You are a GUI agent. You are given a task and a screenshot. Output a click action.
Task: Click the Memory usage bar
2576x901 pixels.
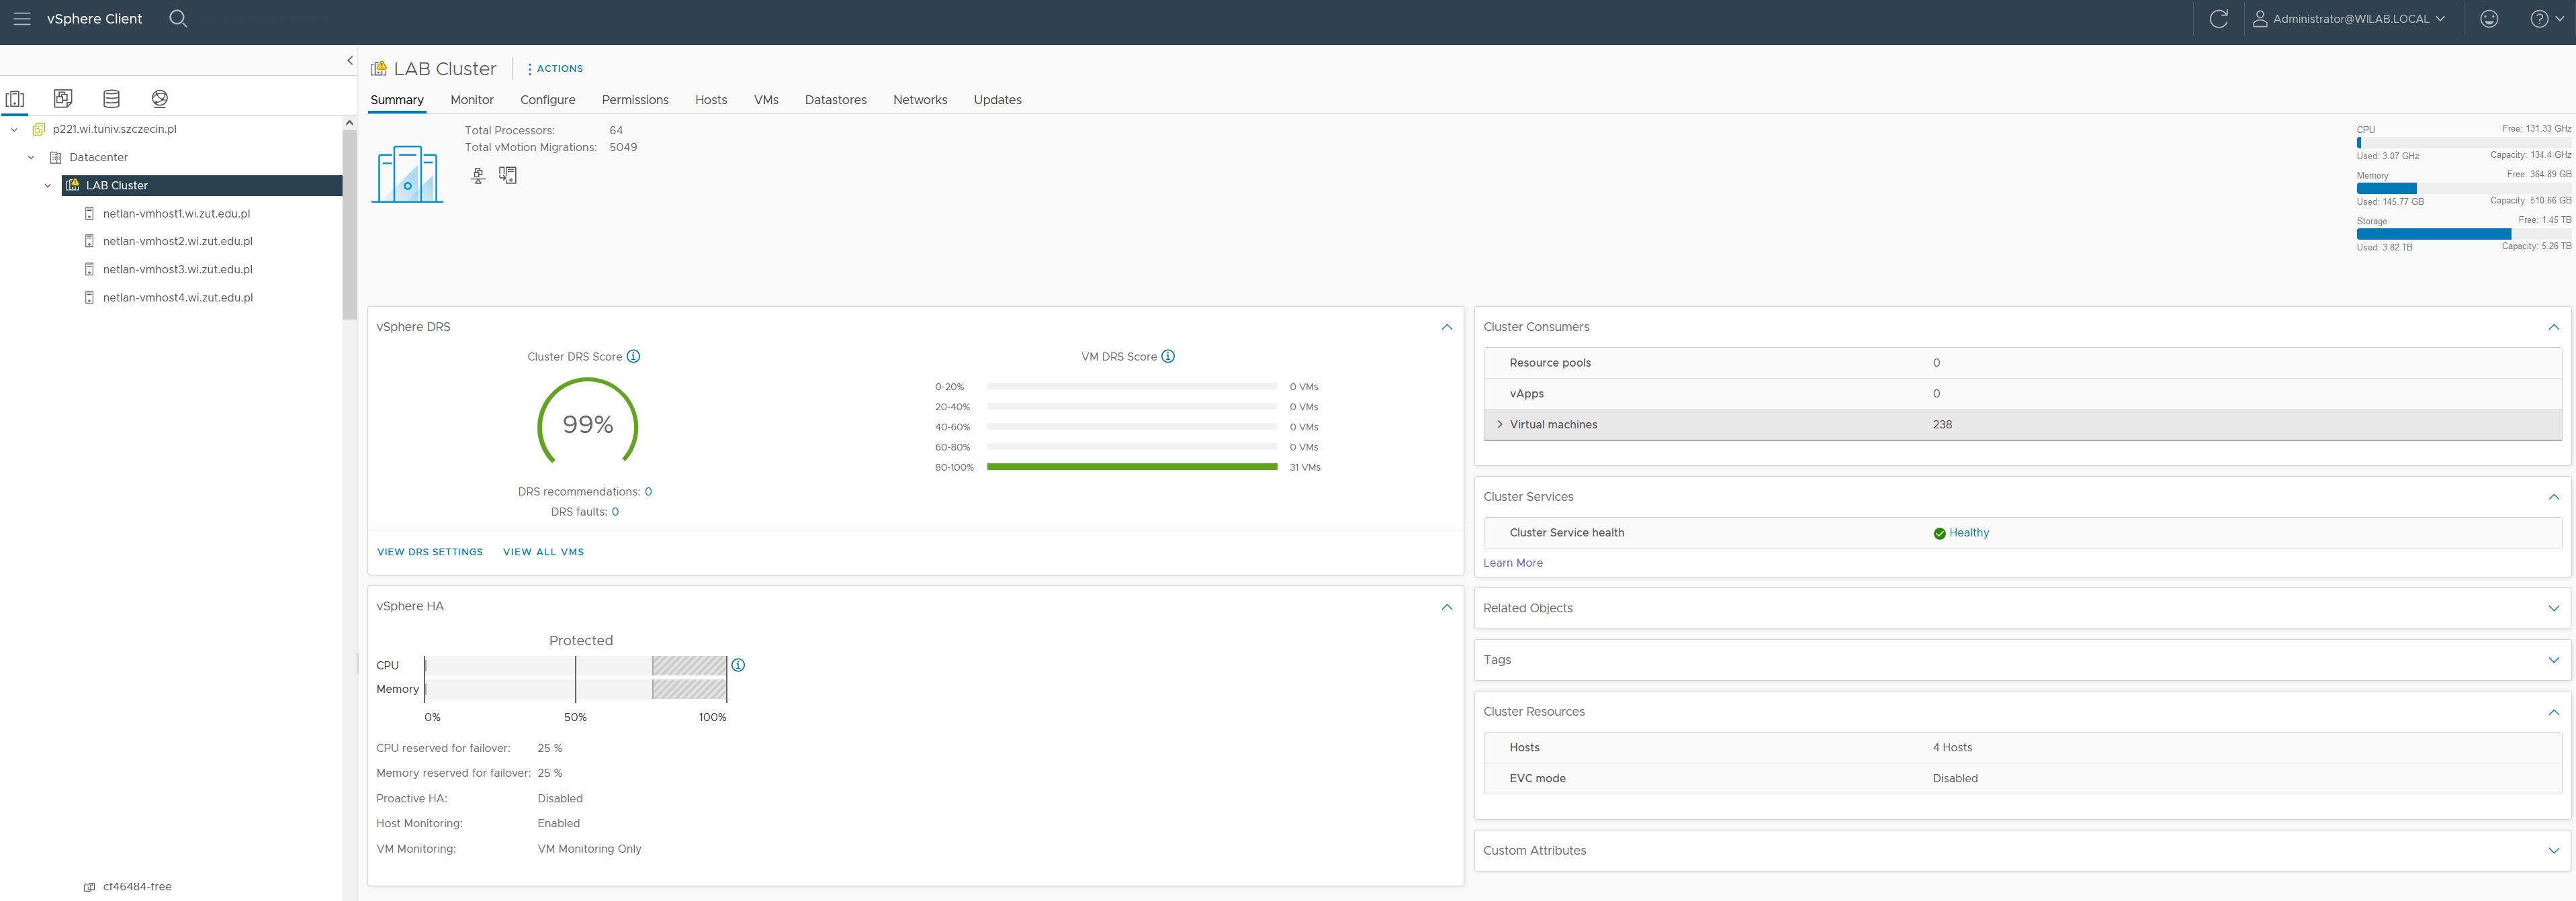[x=2463, y=188]
